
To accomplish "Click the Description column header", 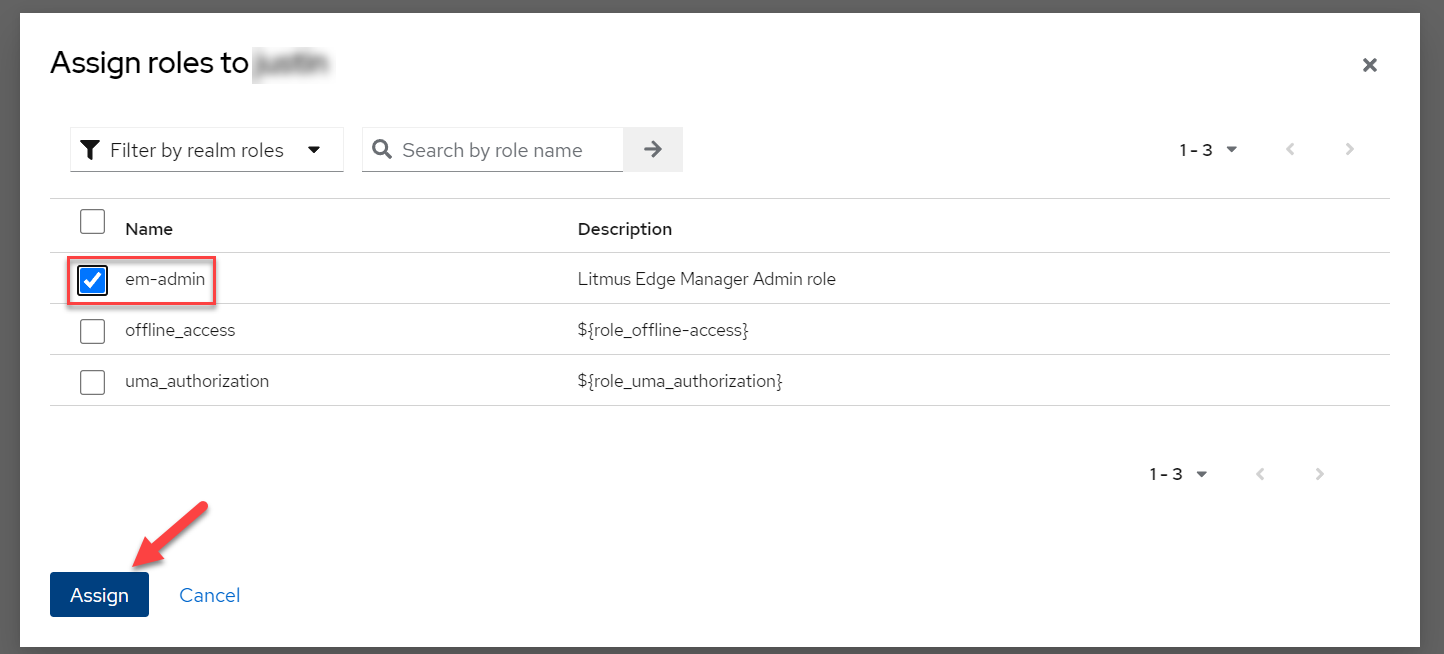I will tap(624, 229).
